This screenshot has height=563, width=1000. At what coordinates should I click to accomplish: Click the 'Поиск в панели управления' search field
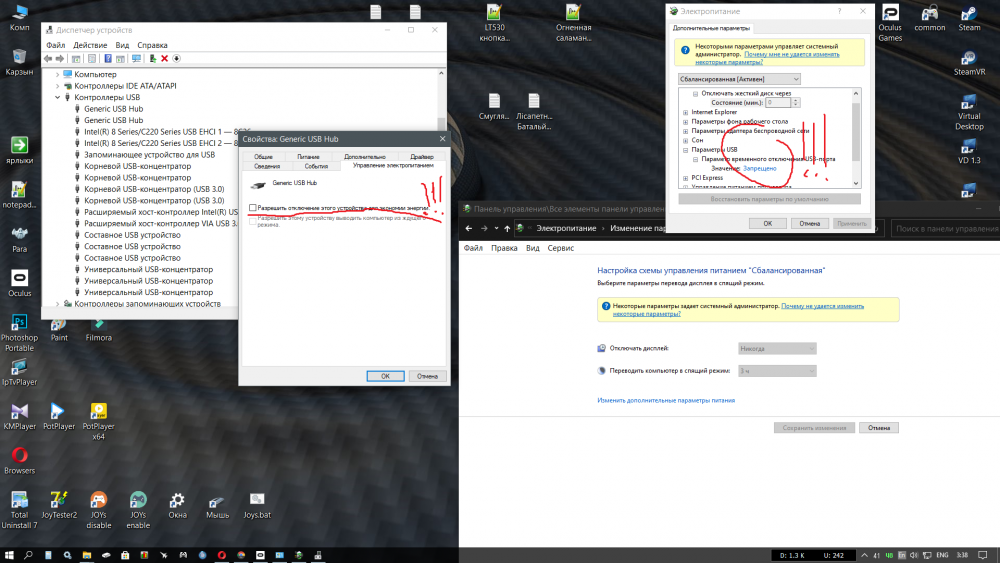946,228
